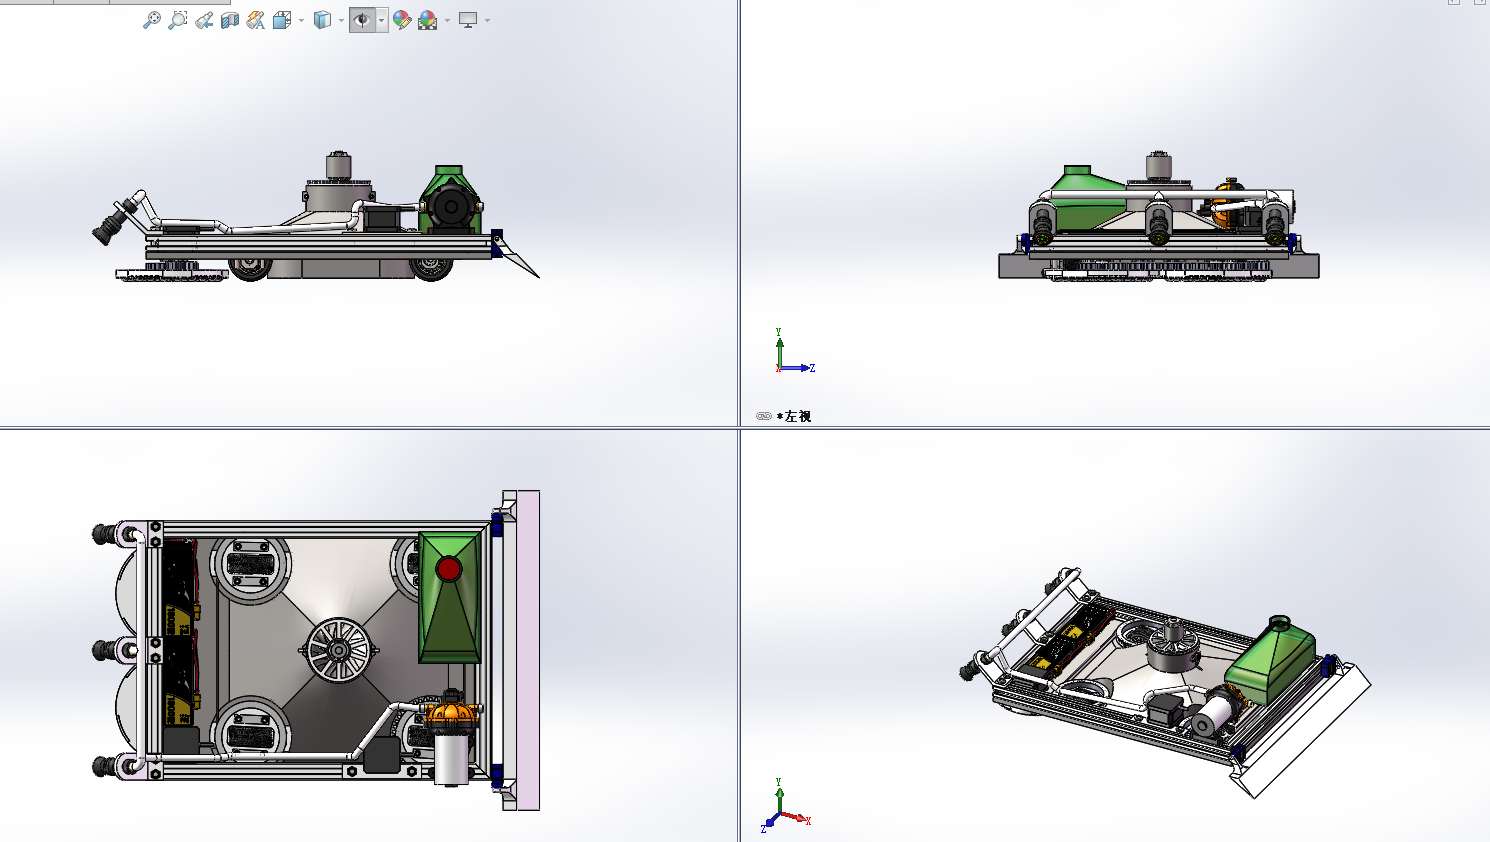Click the Display Style cube icon

(x=322, y=20)
